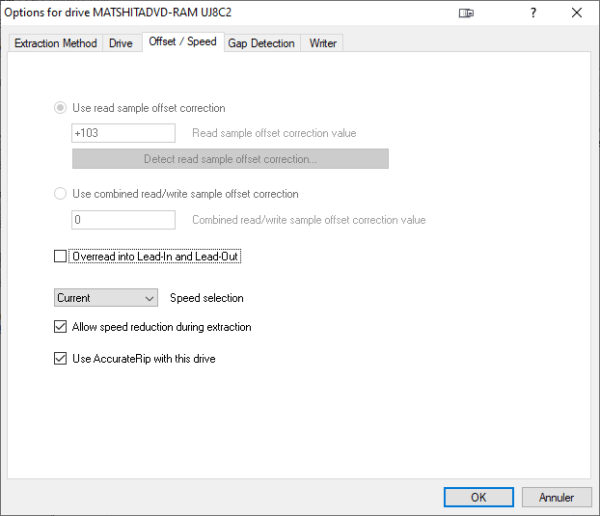
Task: Go to the Gap Detection tab
Action: [262, 43]
